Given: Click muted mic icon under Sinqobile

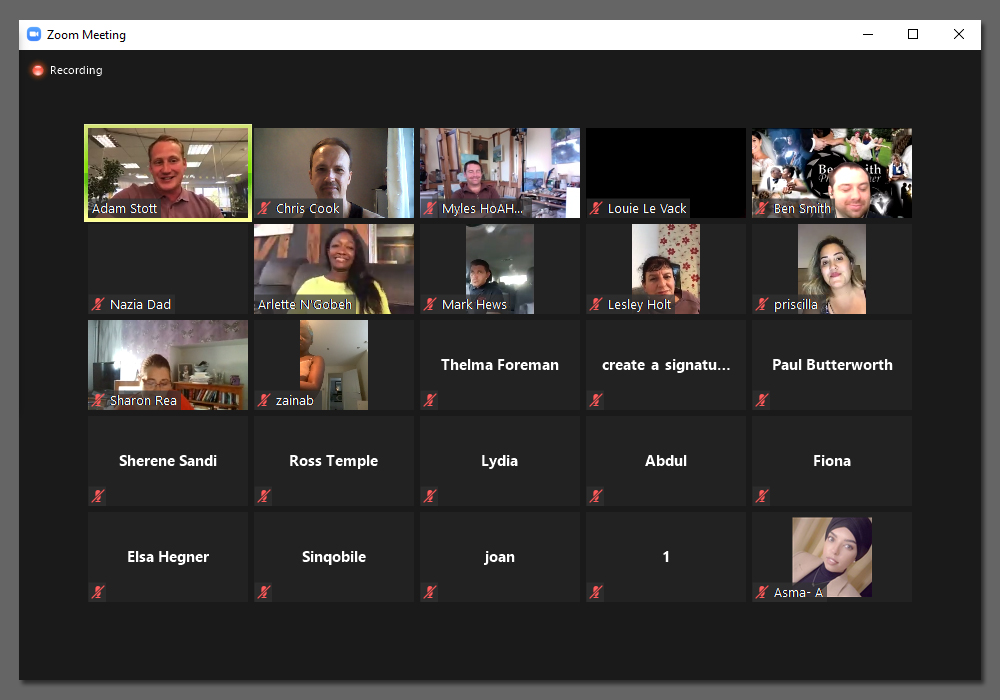Looking at the screenshot, I should click(264, 592).
